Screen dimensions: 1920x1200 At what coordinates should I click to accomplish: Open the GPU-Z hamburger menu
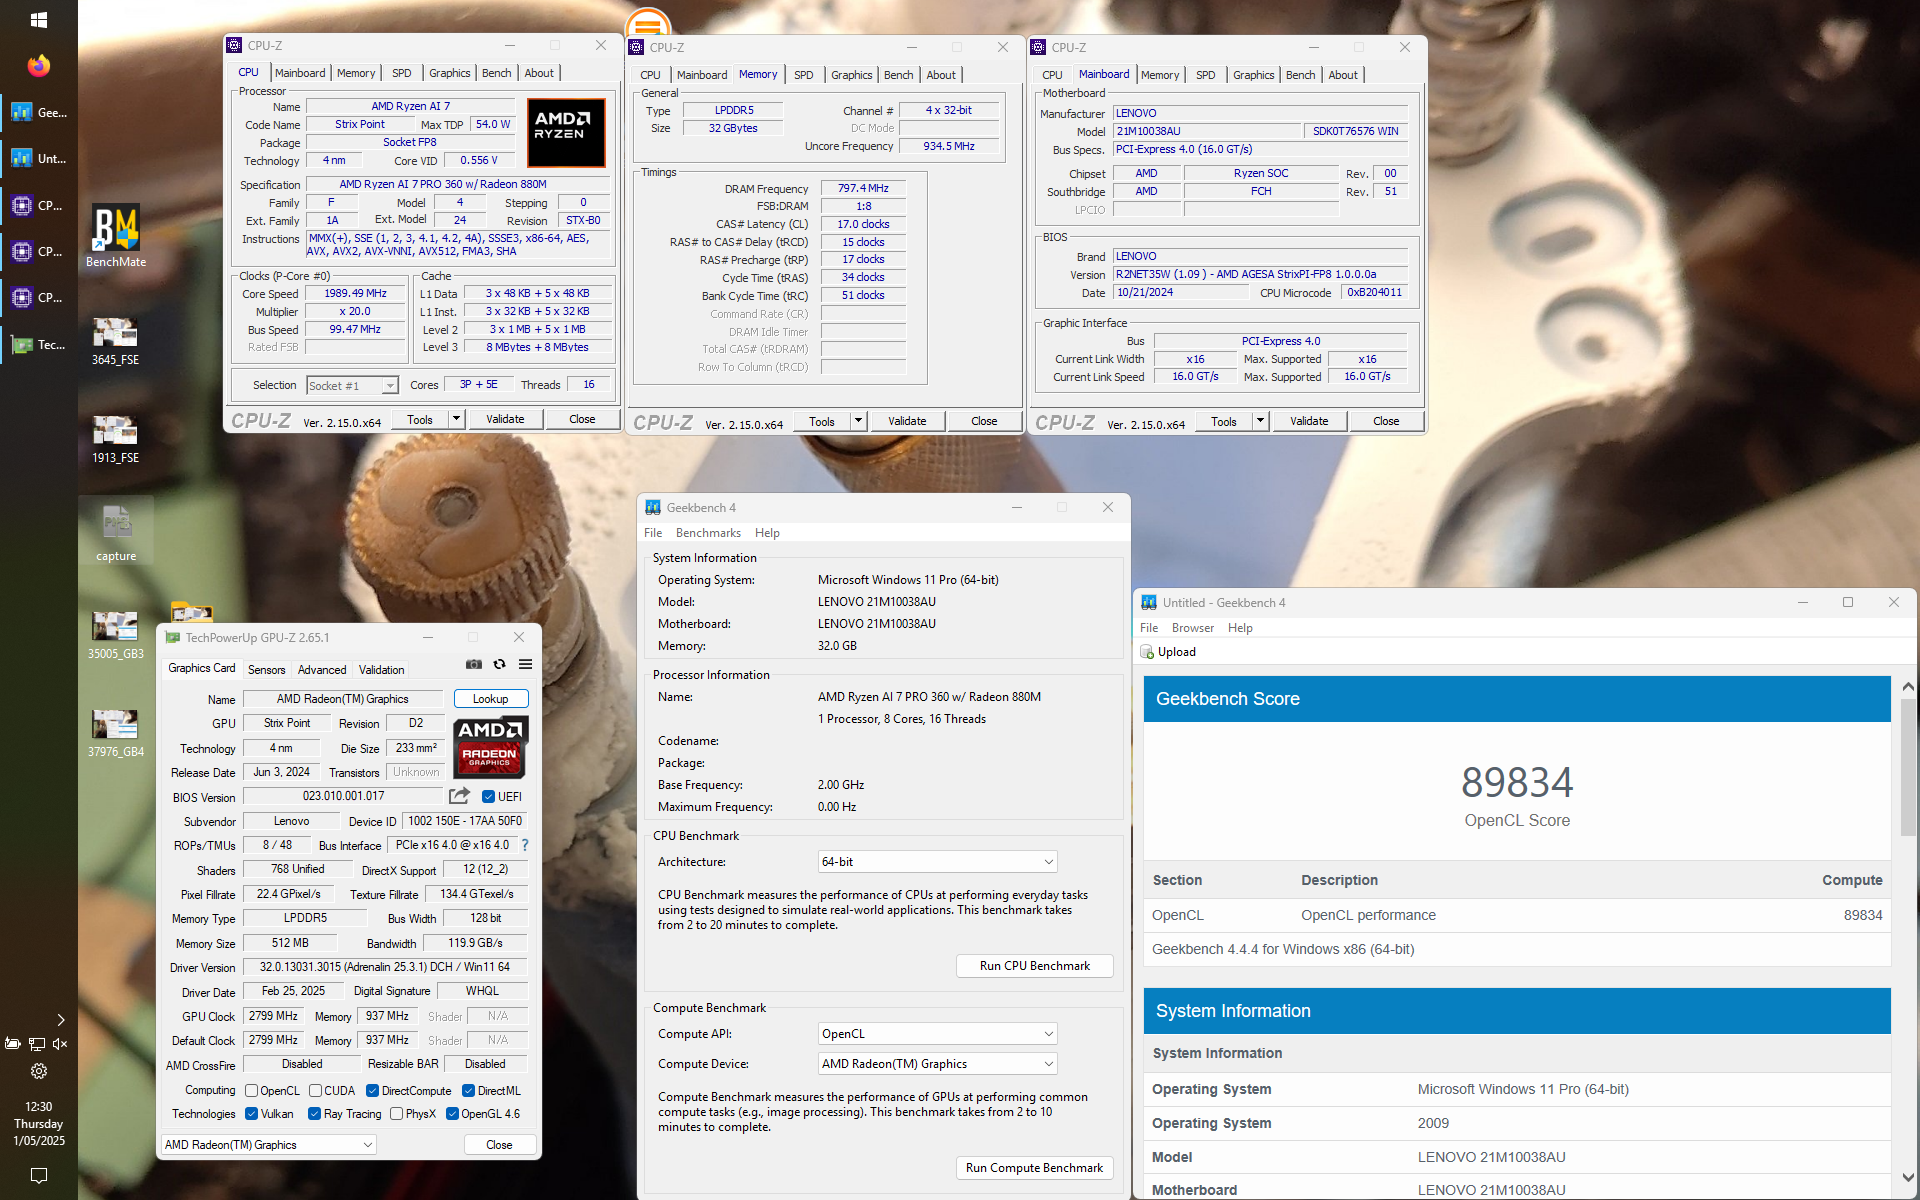tap(525, 664)
